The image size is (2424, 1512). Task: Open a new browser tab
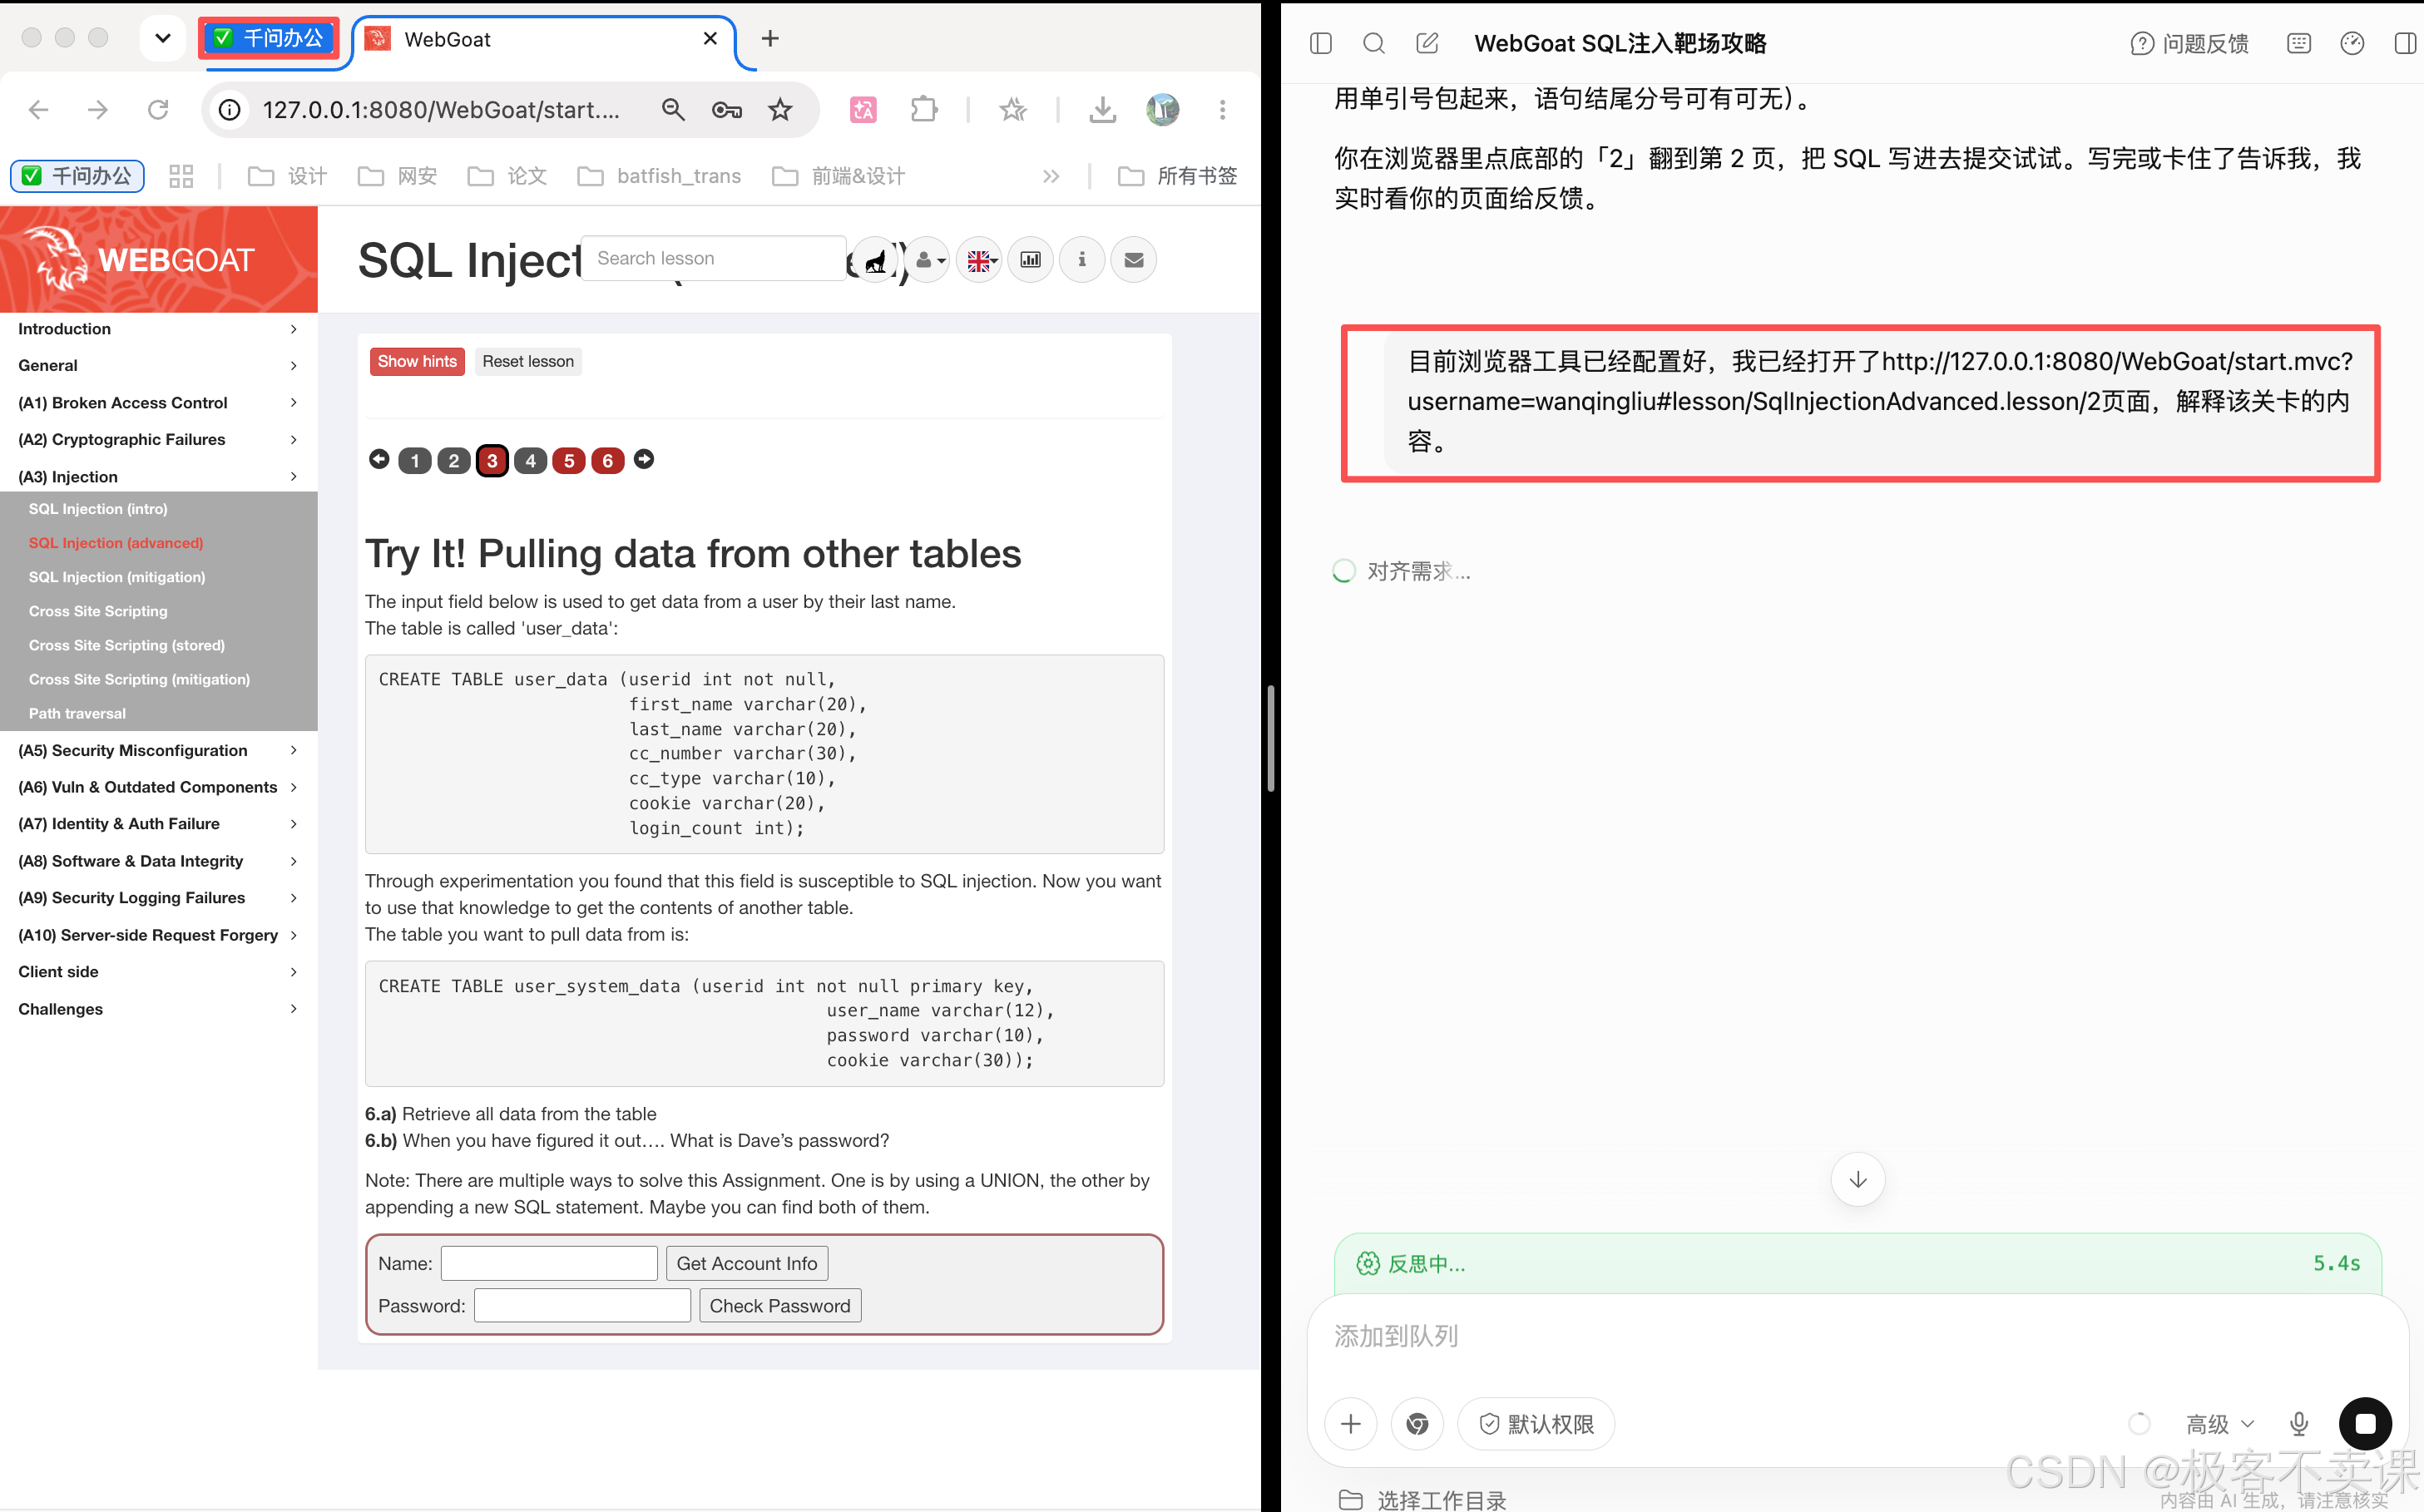pyautogui.click(x=770, y=39)
